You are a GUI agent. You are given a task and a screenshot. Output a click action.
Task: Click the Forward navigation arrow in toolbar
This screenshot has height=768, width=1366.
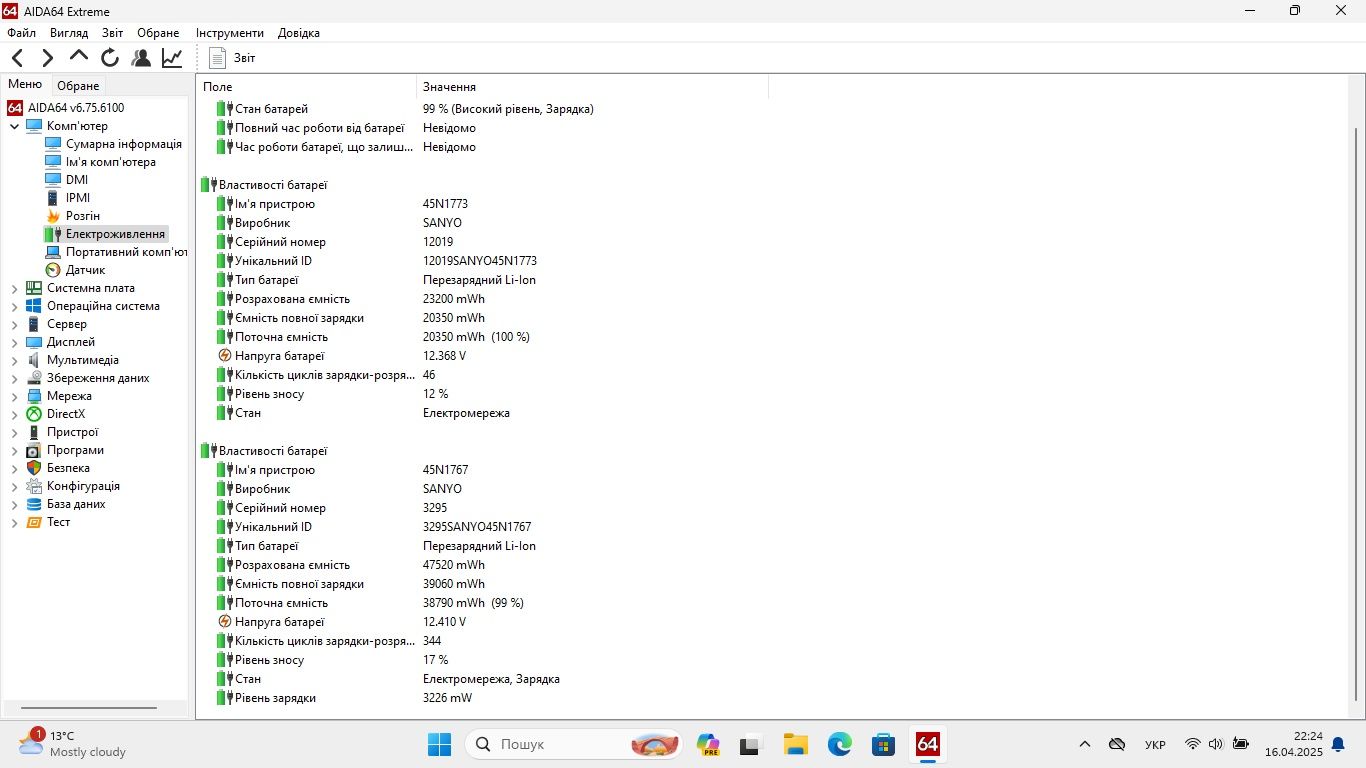pyautogui.click(x=48, y=58)
